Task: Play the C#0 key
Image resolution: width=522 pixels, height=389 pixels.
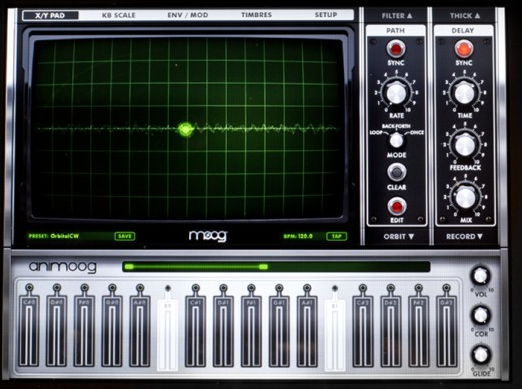Action: click(29, 331)
